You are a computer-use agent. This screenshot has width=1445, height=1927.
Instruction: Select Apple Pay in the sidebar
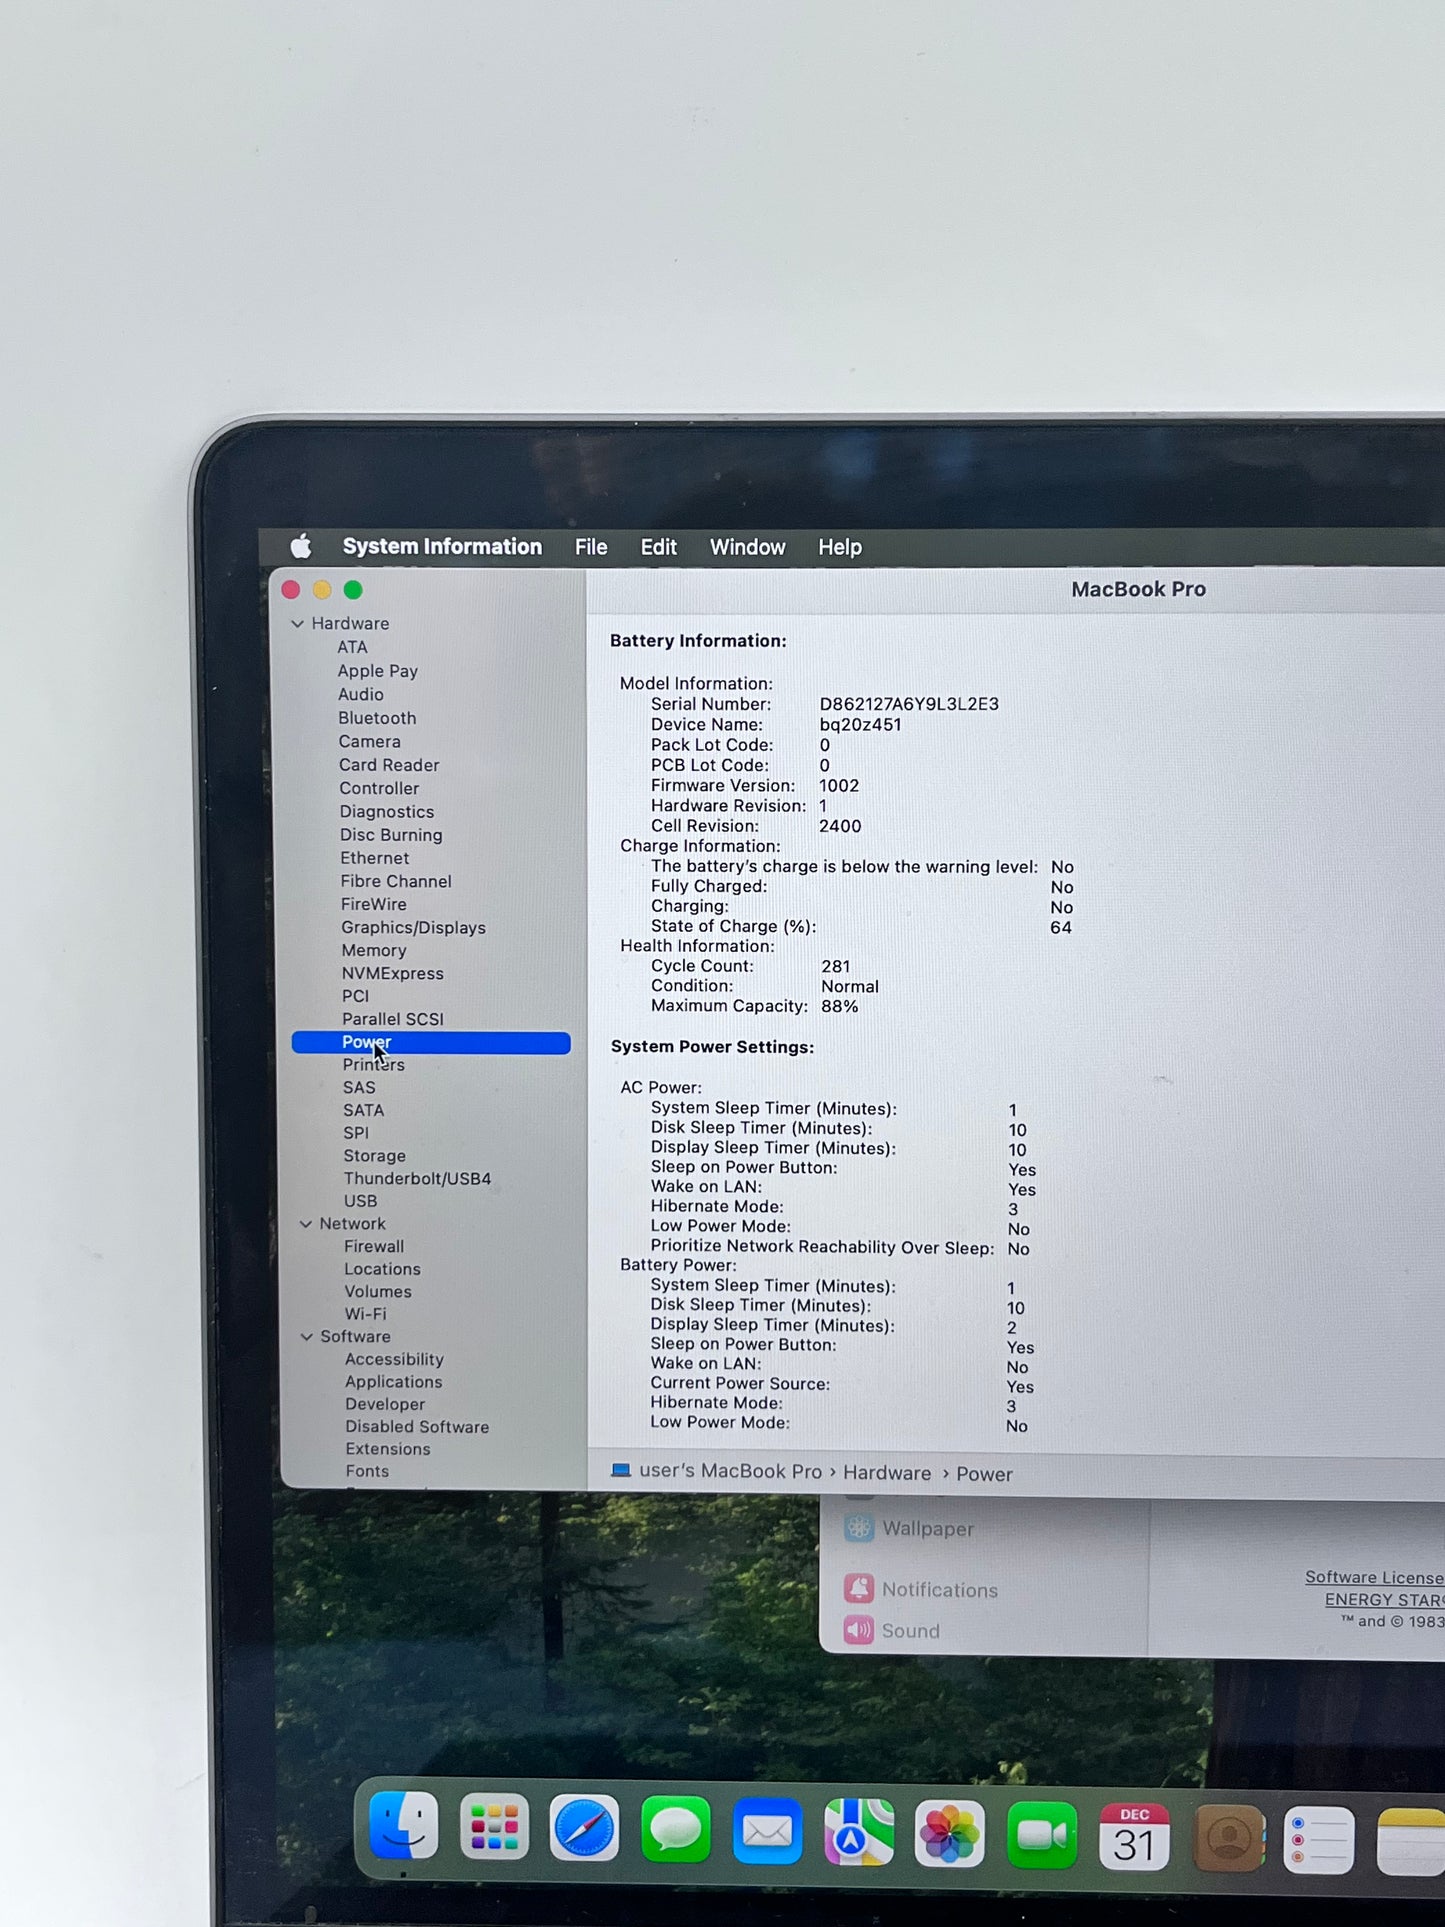(377, 671)
